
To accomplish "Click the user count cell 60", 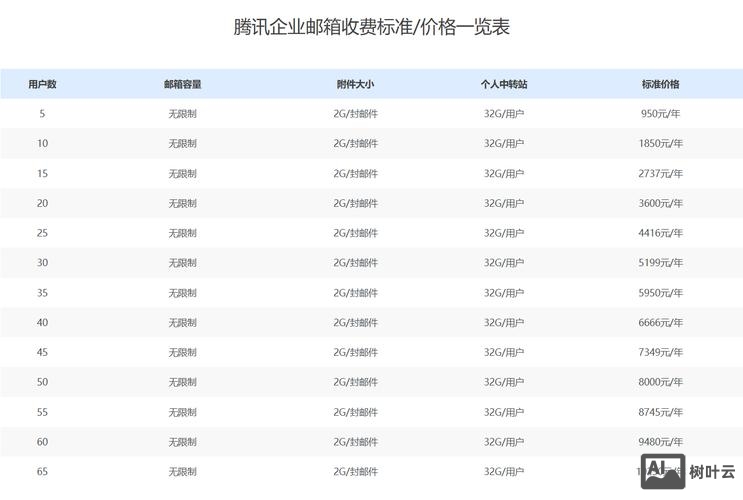I will click(42, 442).
